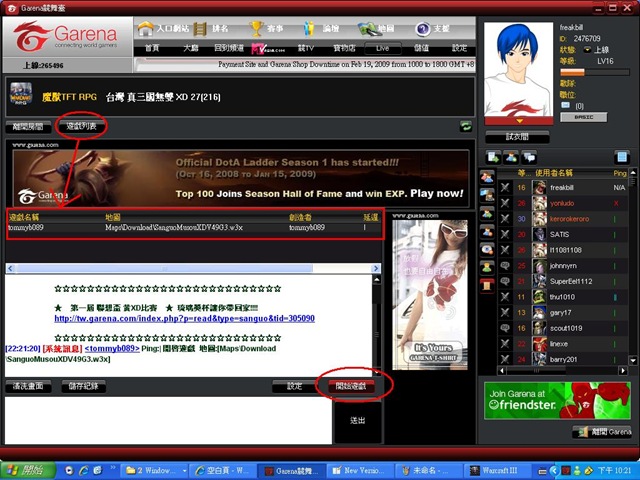640x480 pixels.
Task: Open the home portal icon (入口網站)
Action: (146, 29)
